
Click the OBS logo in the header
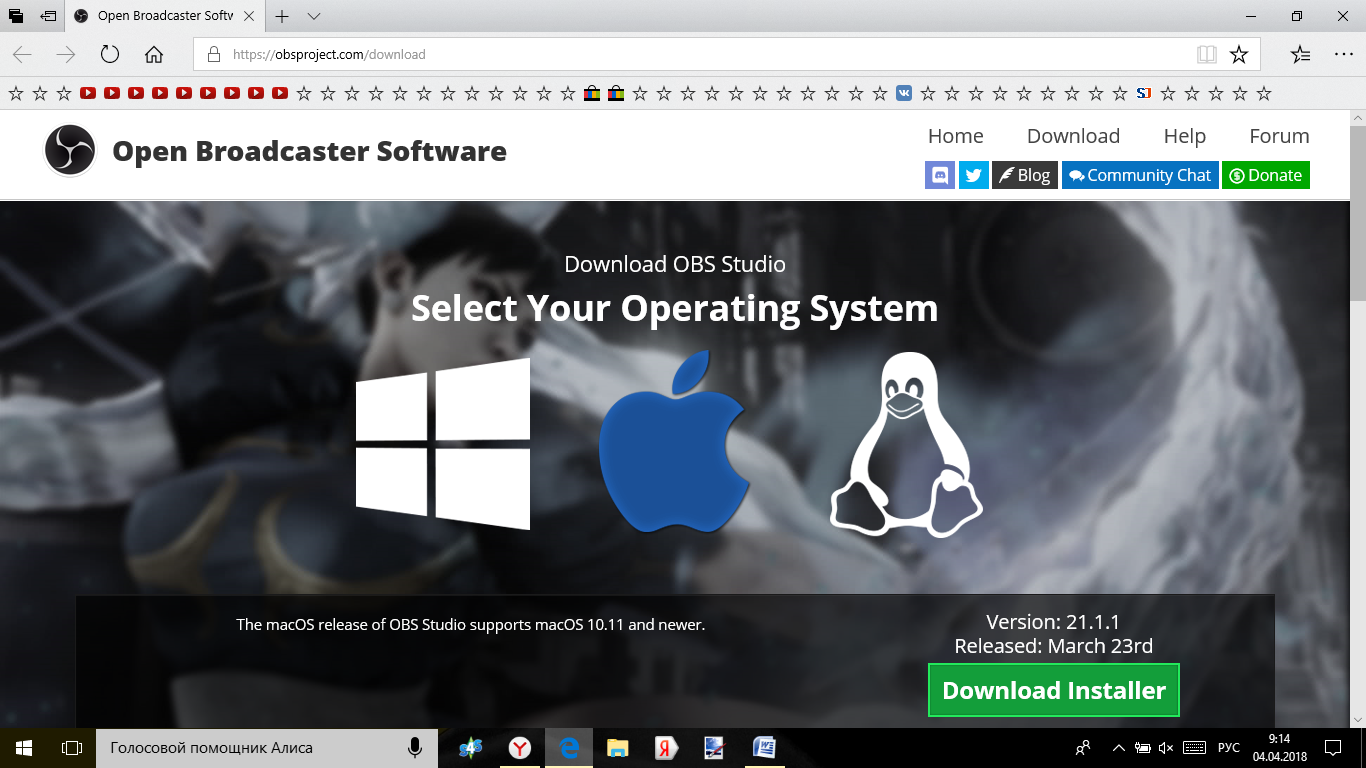[x=70, y=151]
